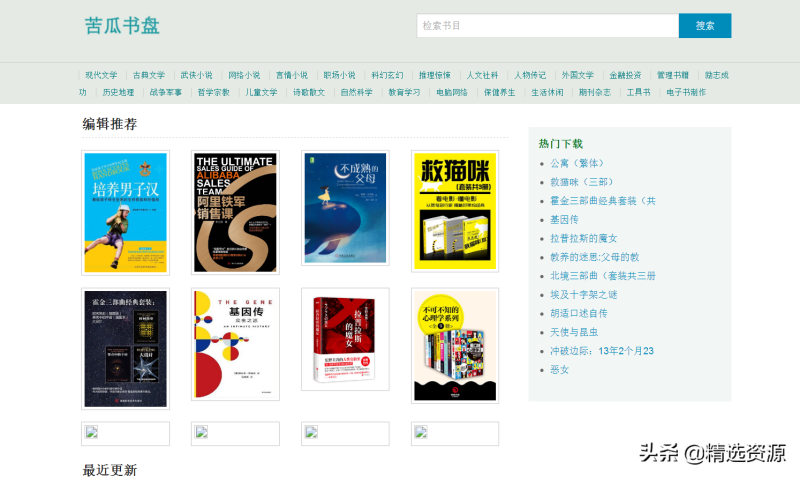The width and height of the screenshot is (800, 477).
Task: Select the 网络小说 category
Action: [244, 75]
